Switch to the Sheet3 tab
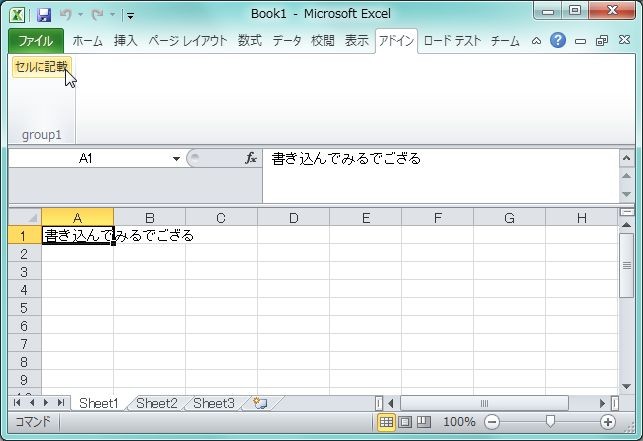 click(214, 403)
